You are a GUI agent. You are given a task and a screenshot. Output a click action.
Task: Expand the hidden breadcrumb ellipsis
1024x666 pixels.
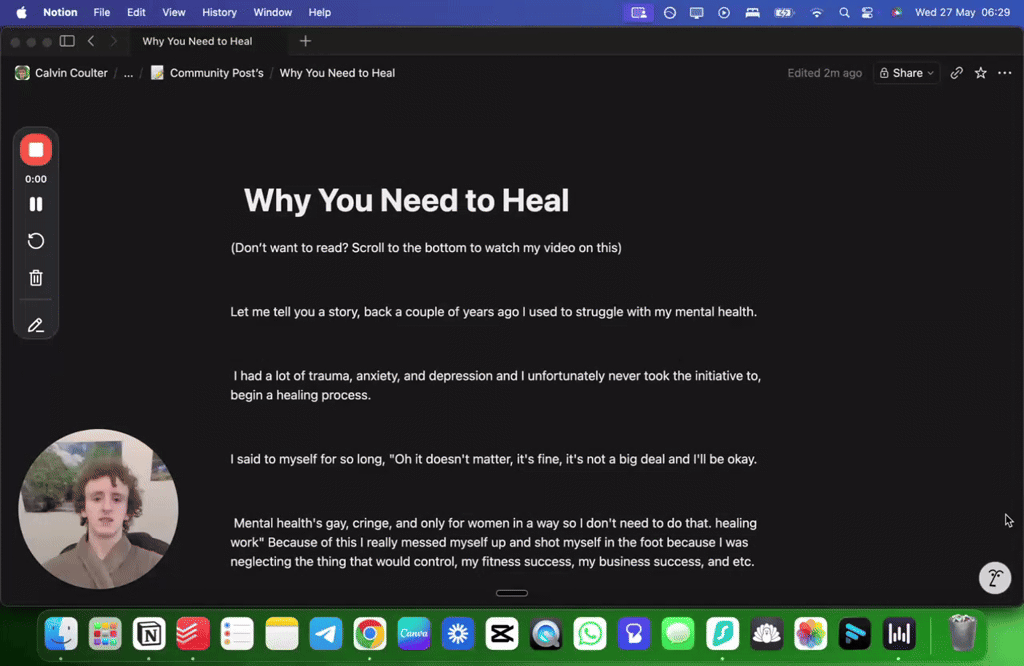point(128,73)
